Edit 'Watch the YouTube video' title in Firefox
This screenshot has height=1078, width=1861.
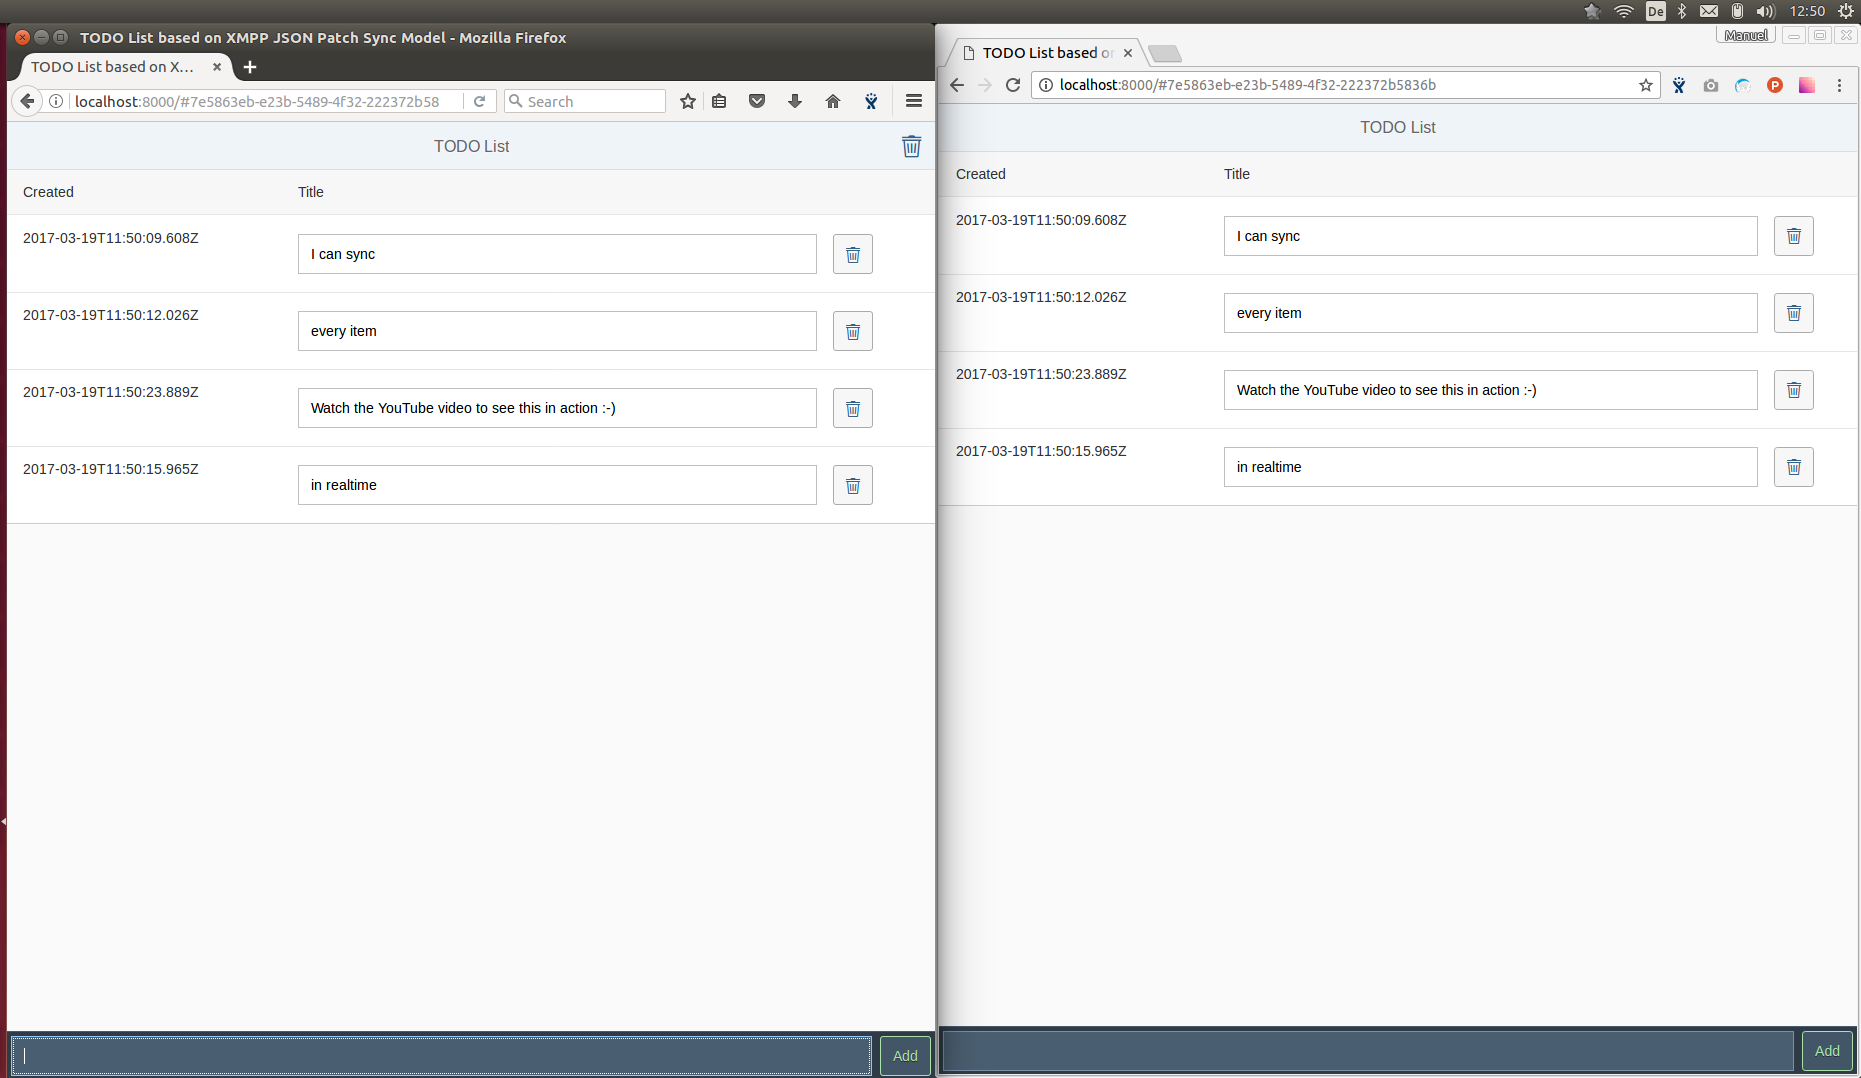[557, 408]
